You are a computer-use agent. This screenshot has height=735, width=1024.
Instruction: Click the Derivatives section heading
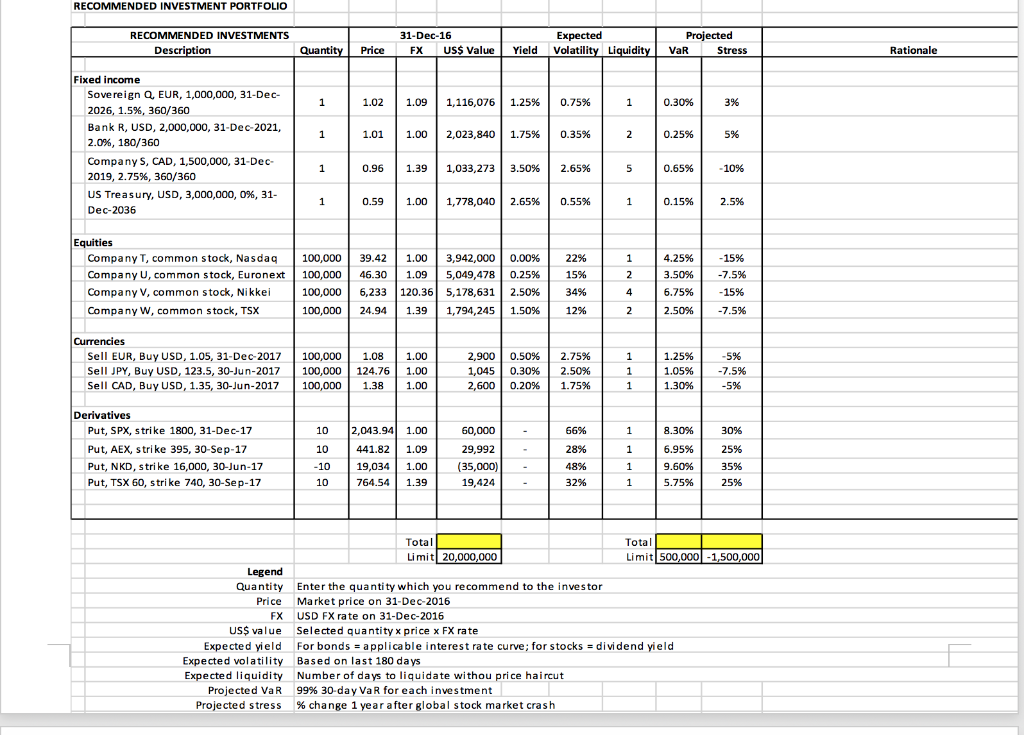(x=102, y=415)
